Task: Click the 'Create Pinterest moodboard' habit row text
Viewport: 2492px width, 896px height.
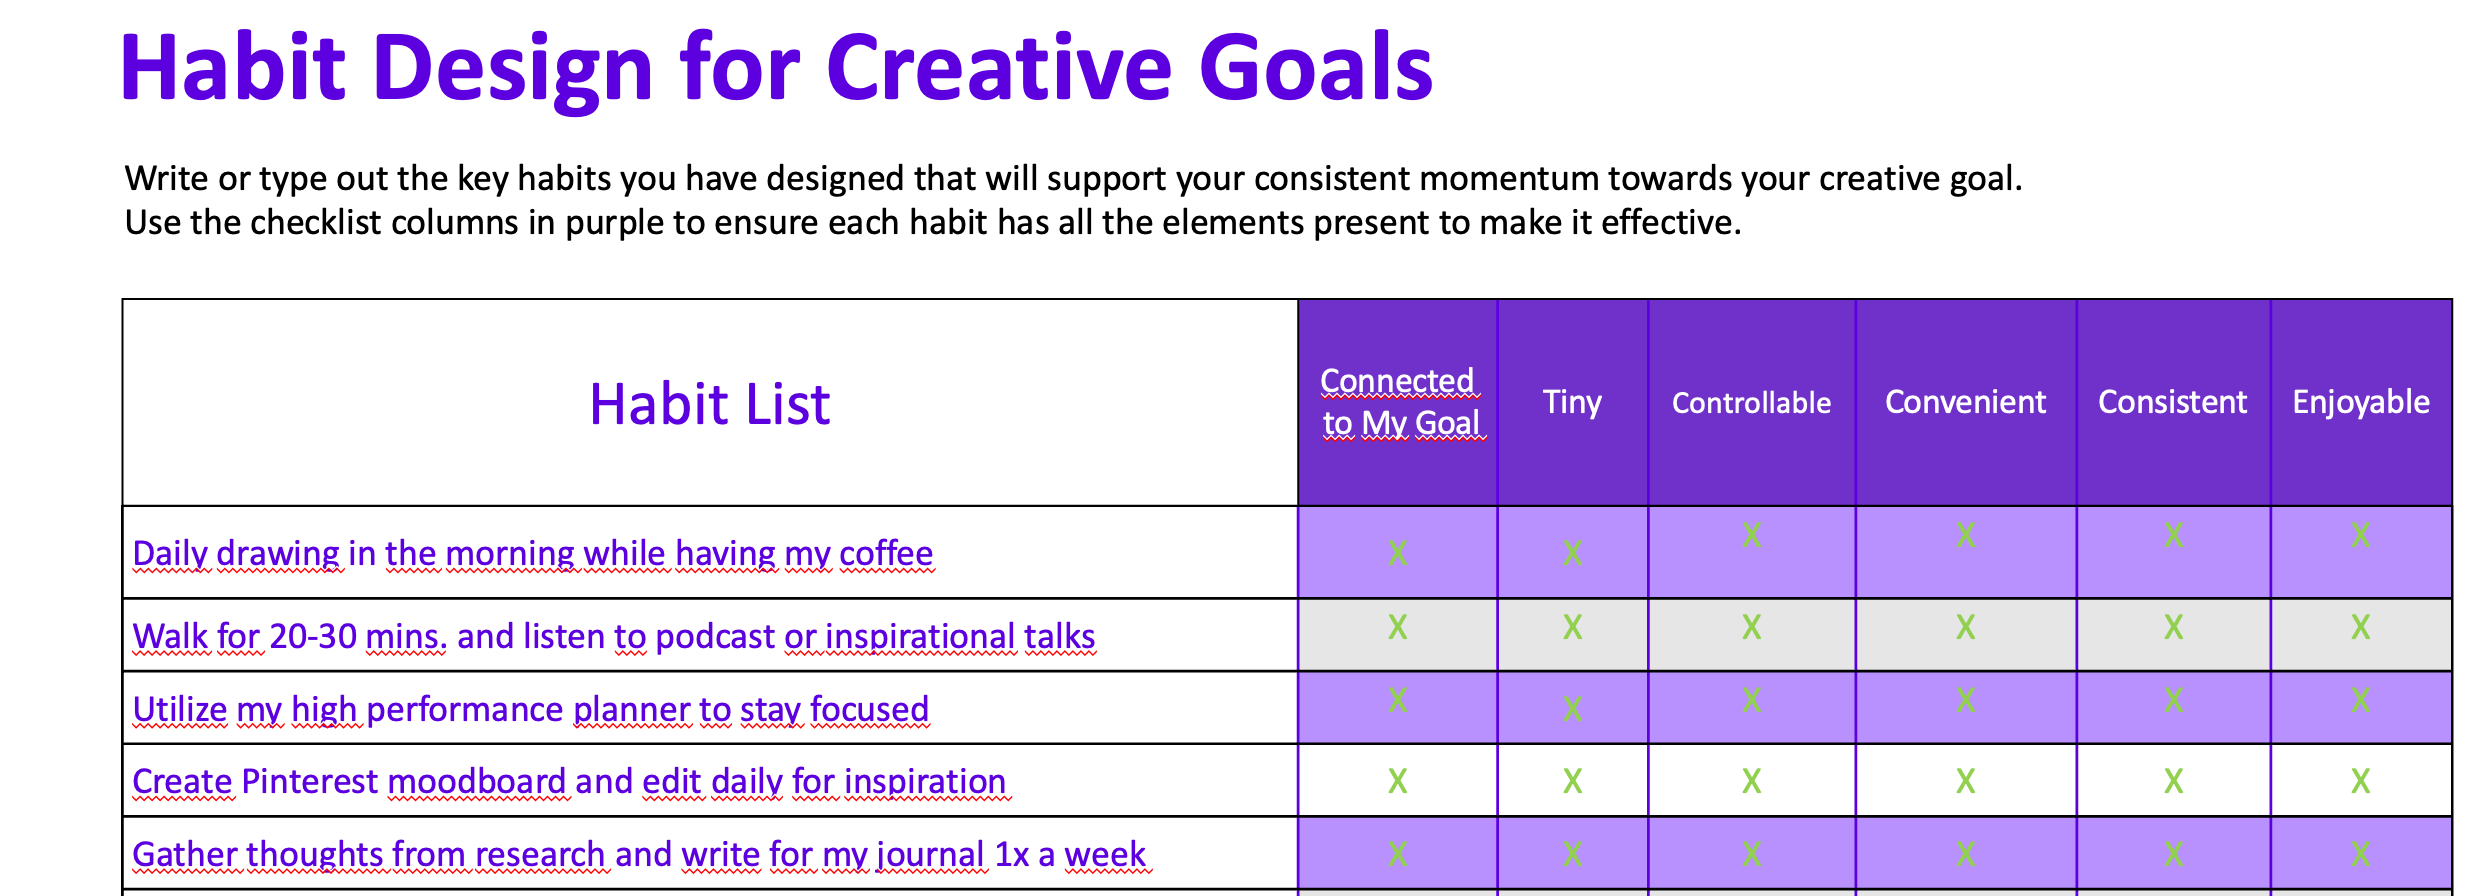Action: coord(568,781)
